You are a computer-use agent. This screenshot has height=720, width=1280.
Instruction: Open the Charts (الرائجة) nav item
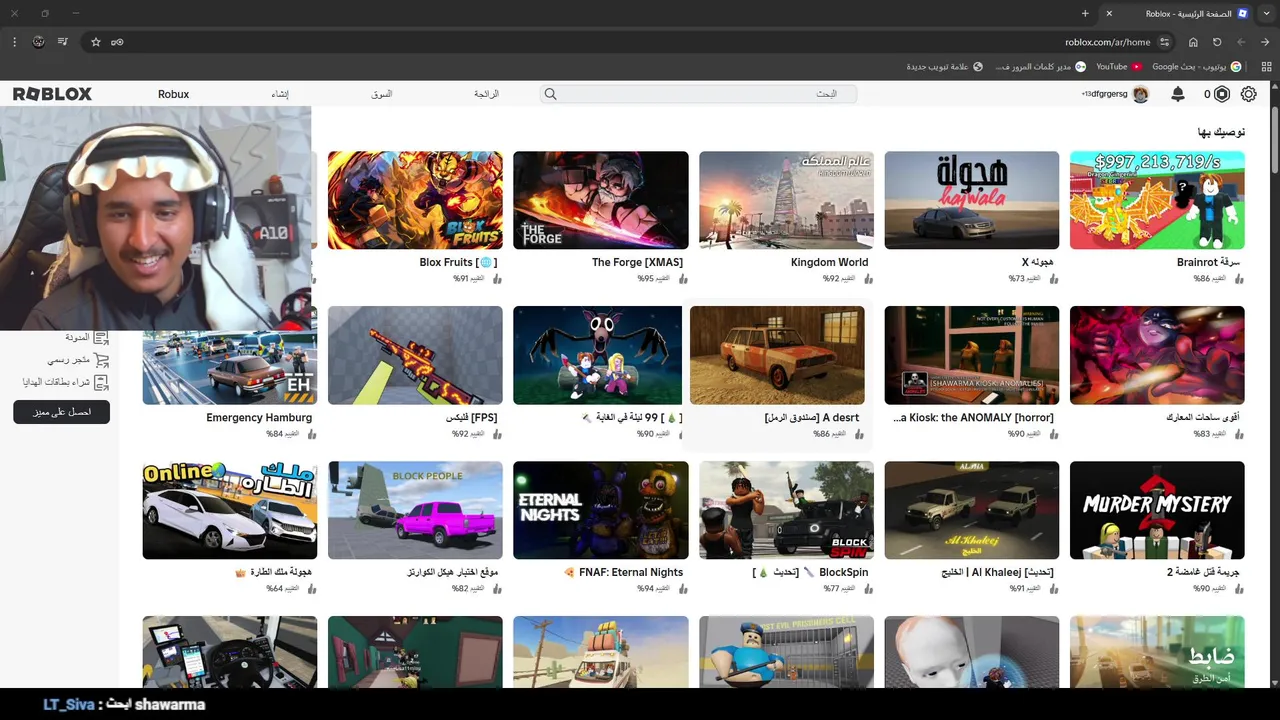click(486, 94)
